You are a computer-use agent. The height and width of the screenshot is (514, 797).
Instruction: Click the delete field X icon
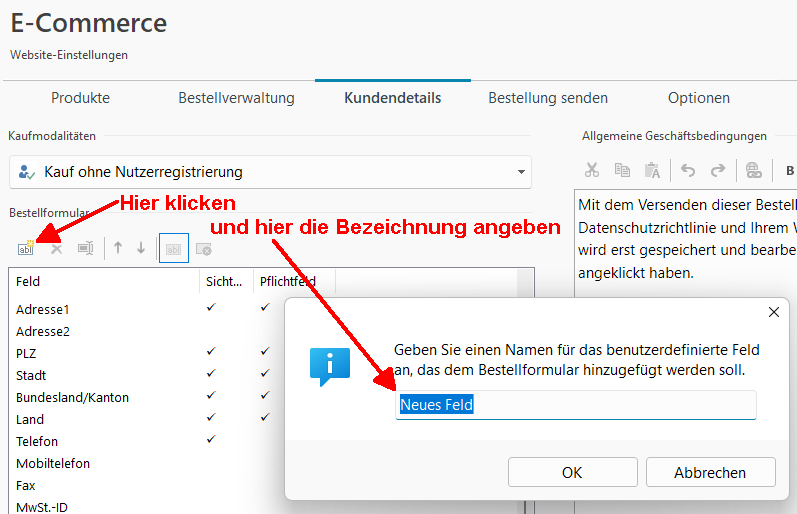point(56,248)
